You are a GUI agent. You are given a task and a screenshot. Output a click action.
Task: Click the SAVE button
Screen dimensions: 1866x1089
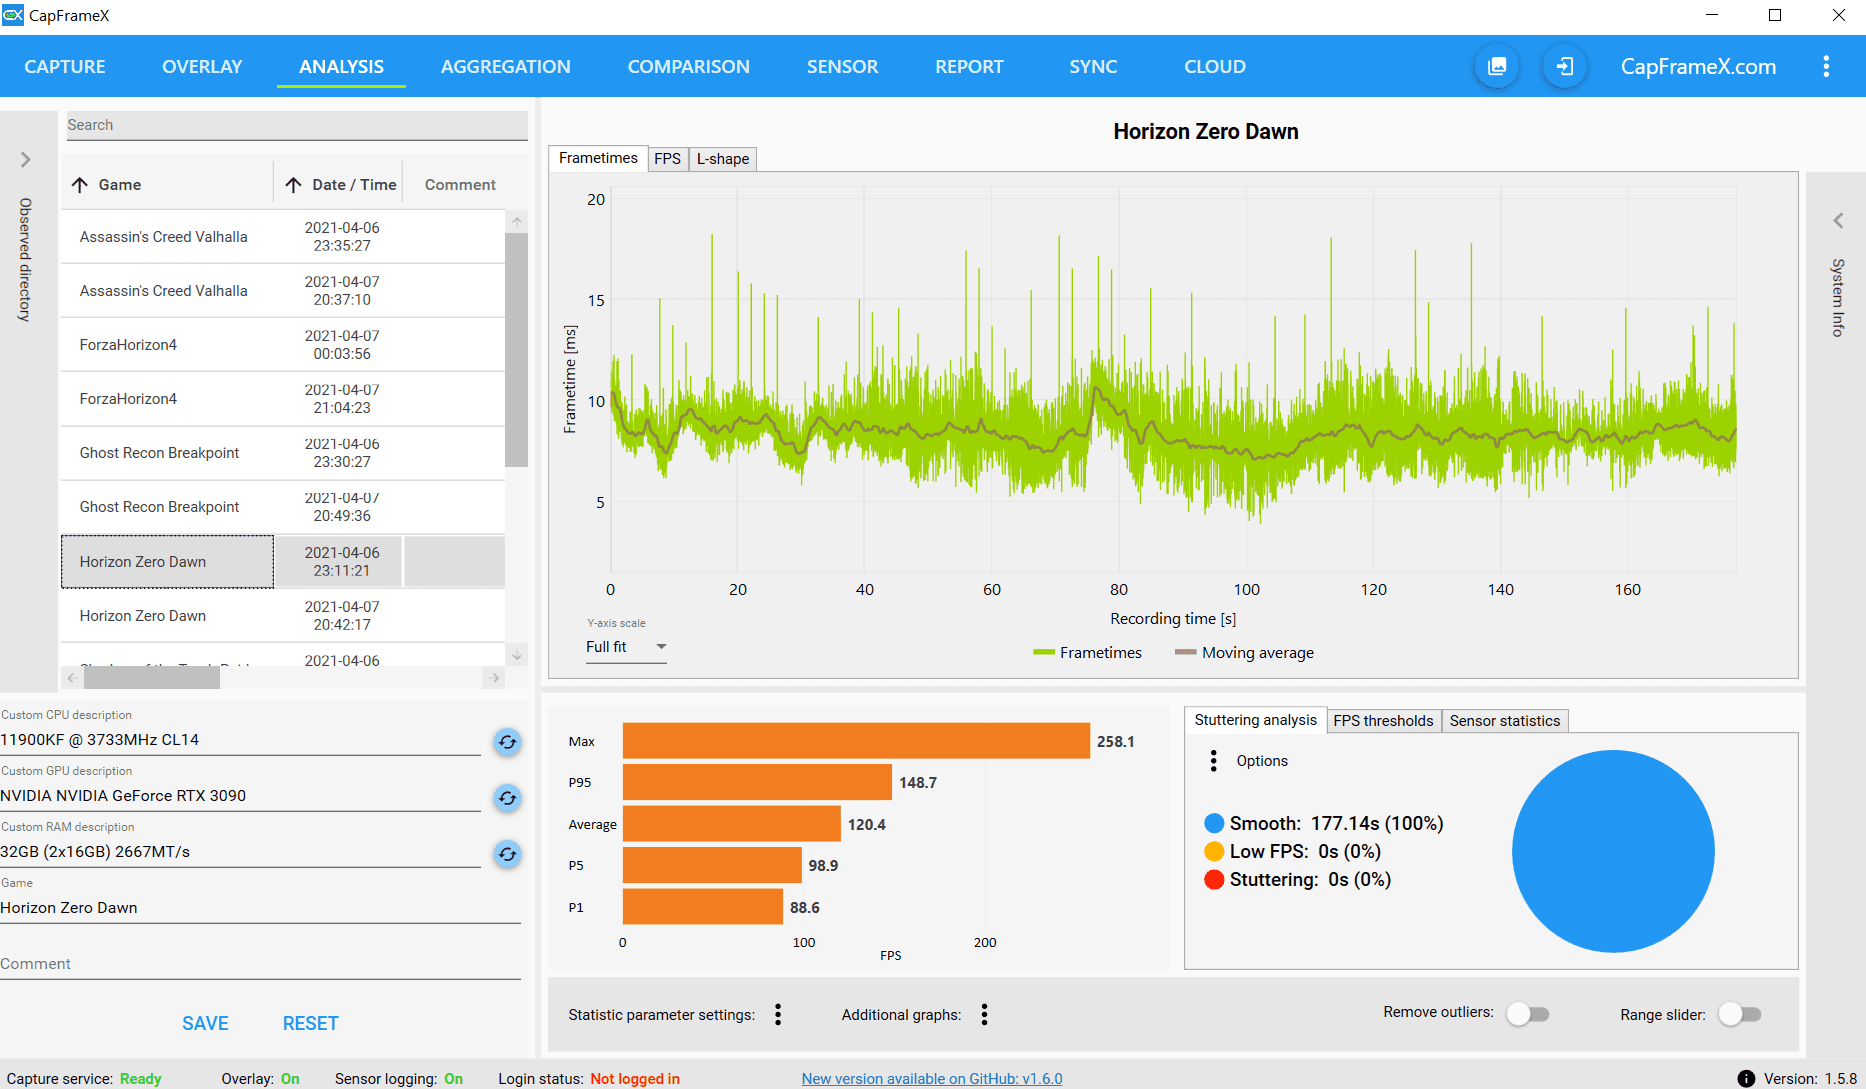click(x=206, y=1023)
